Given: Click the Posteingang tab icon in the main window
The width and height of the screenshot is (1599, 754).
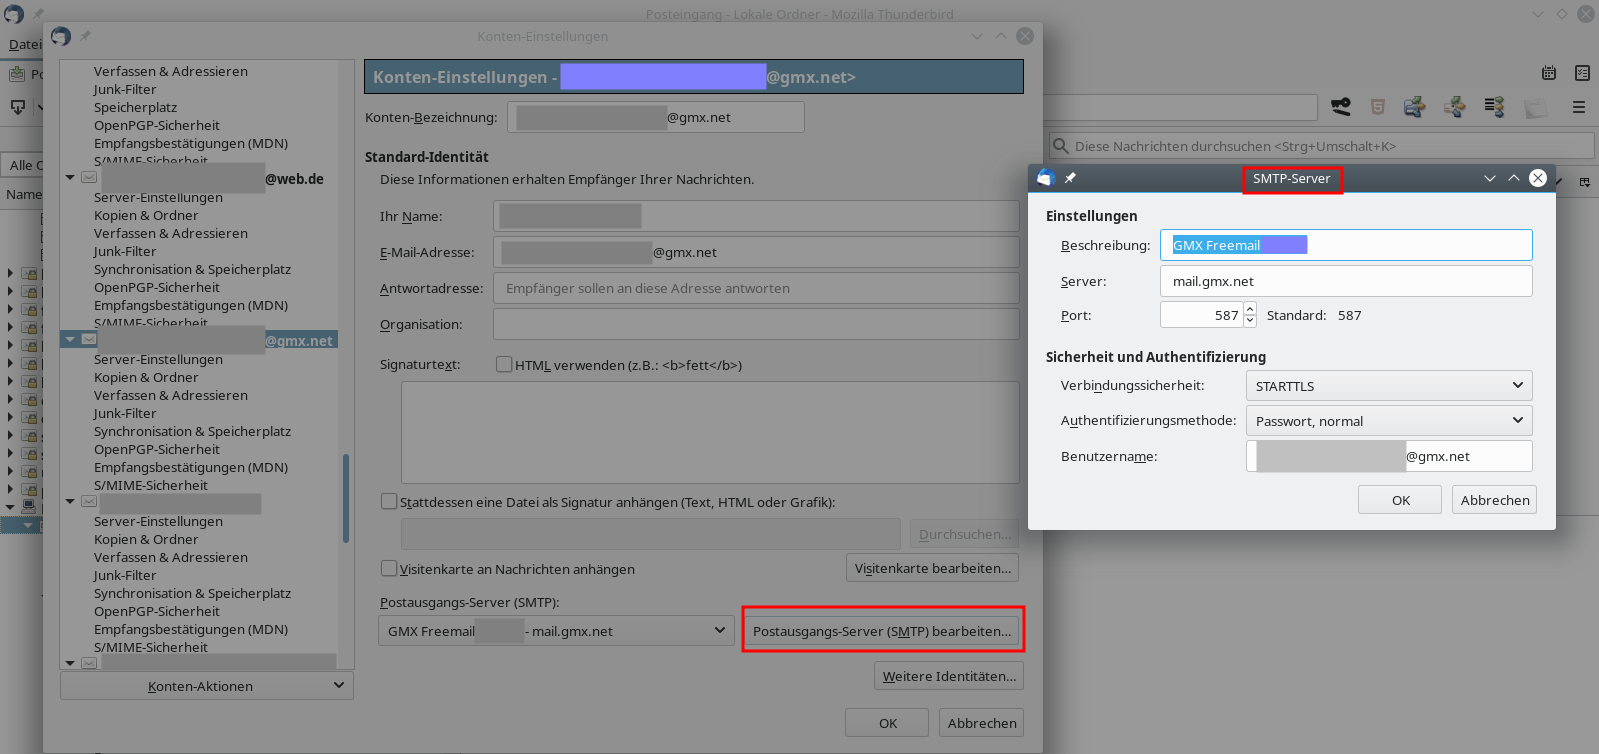Looking at the screenshot, I should coord(17,74).
